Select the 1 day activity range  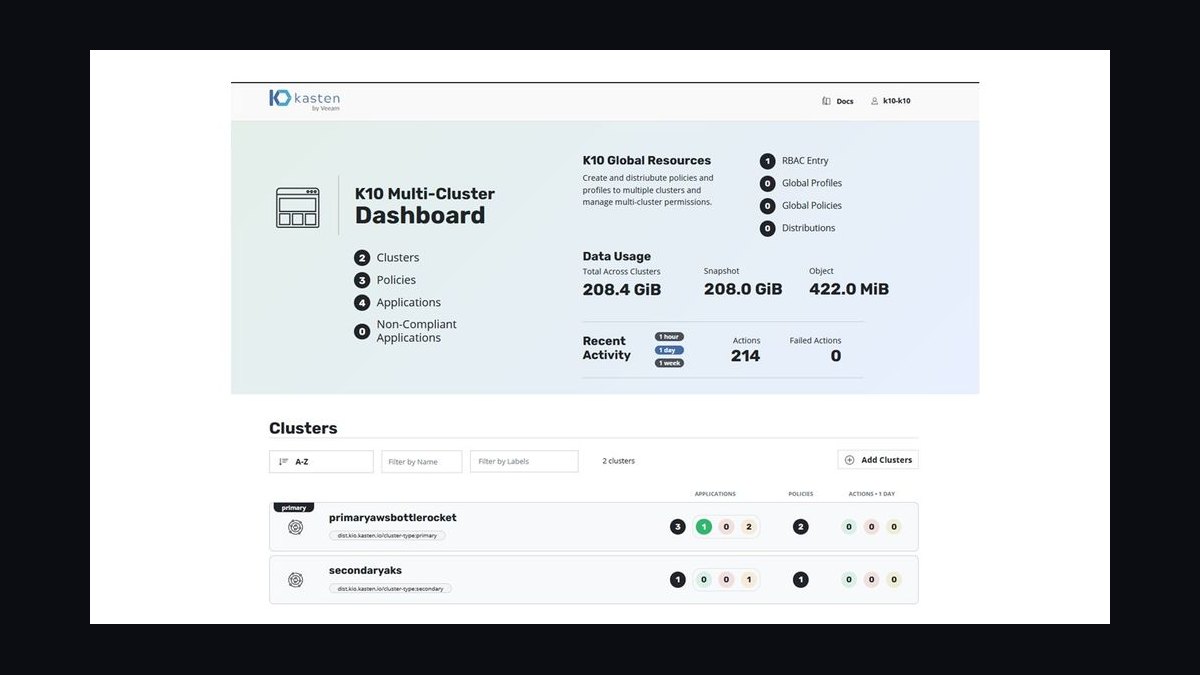(x=669, y=350)
